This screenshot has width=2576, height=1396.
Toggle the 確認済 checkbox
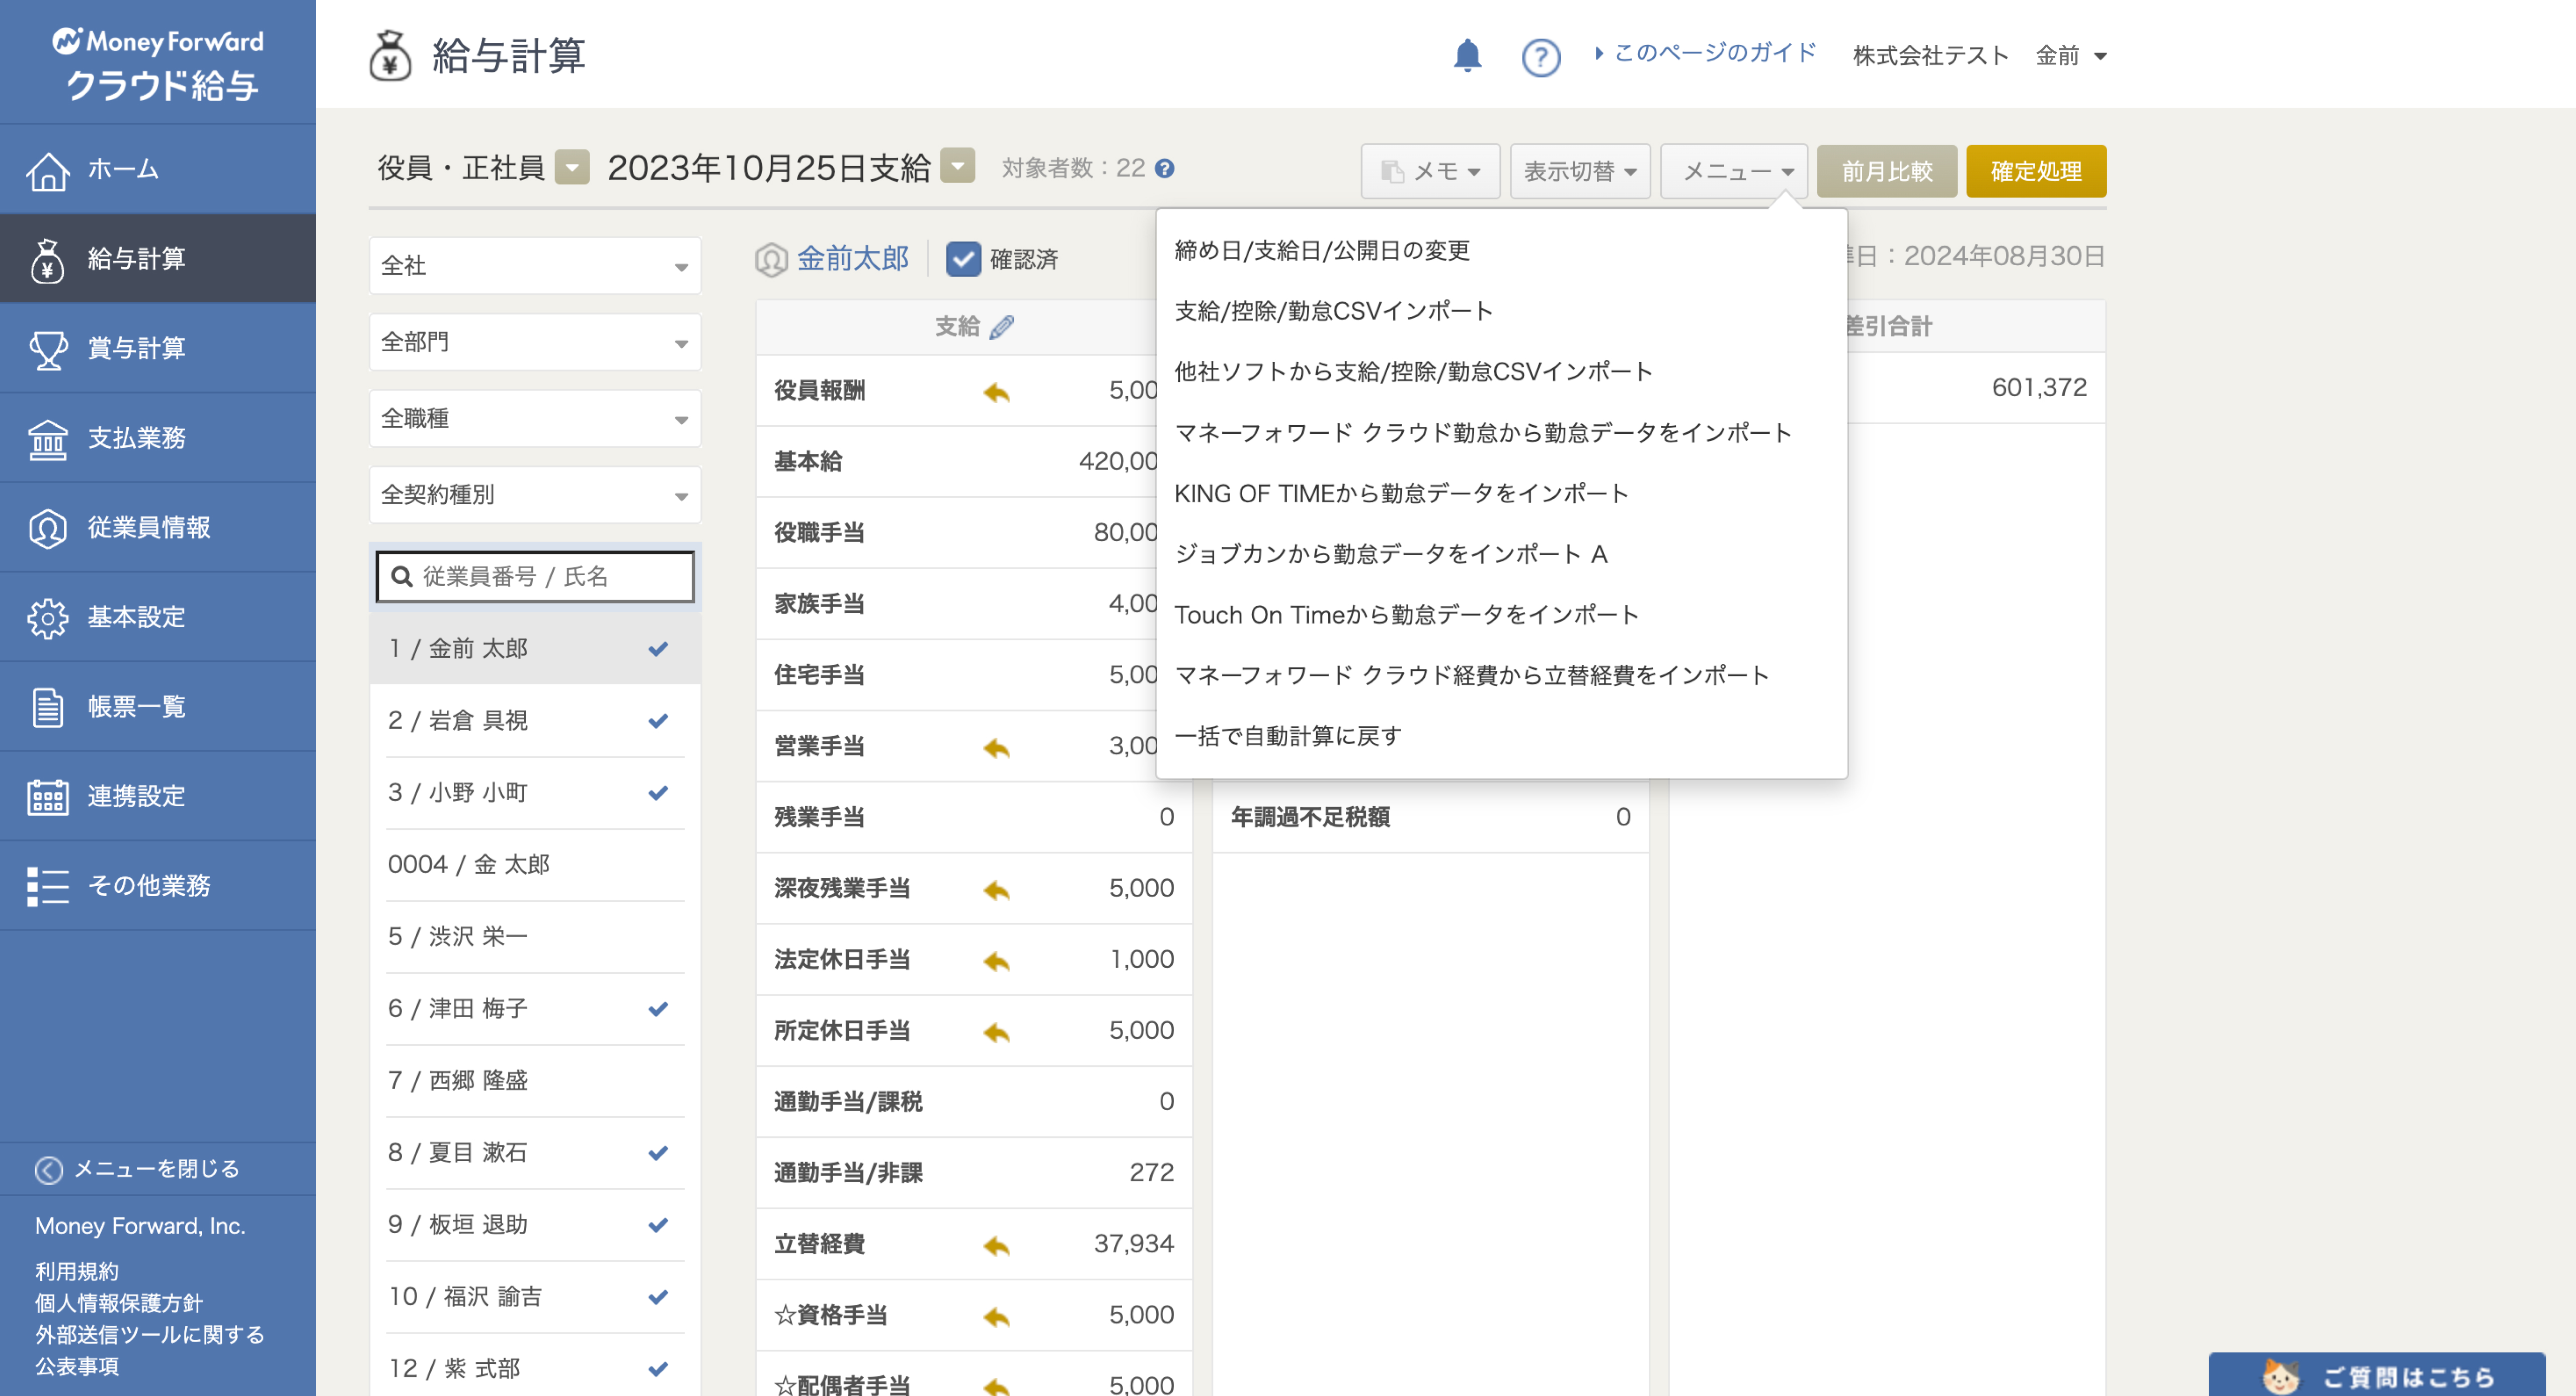(x=963, y=259)
